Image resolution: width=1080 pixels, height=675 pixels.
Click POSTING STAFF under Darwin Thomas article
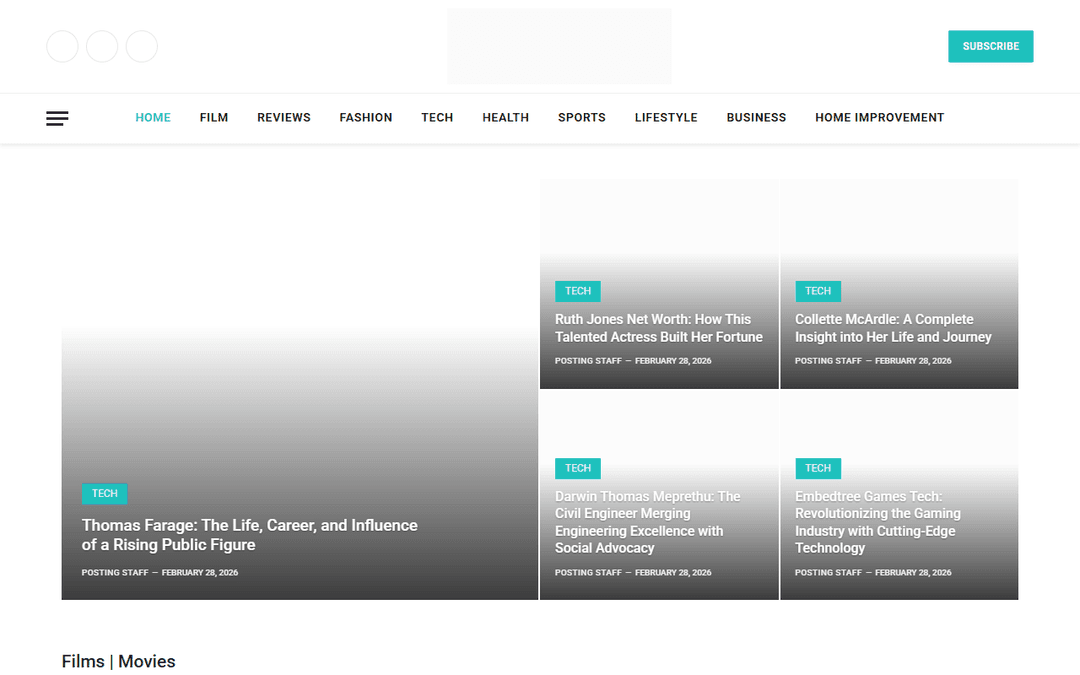(588, 572)
